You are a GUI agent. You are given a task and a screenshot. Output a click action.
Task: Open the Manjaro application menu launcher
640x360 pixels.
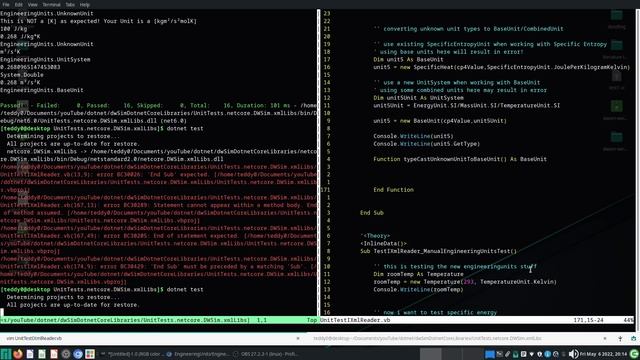[6, 354]
